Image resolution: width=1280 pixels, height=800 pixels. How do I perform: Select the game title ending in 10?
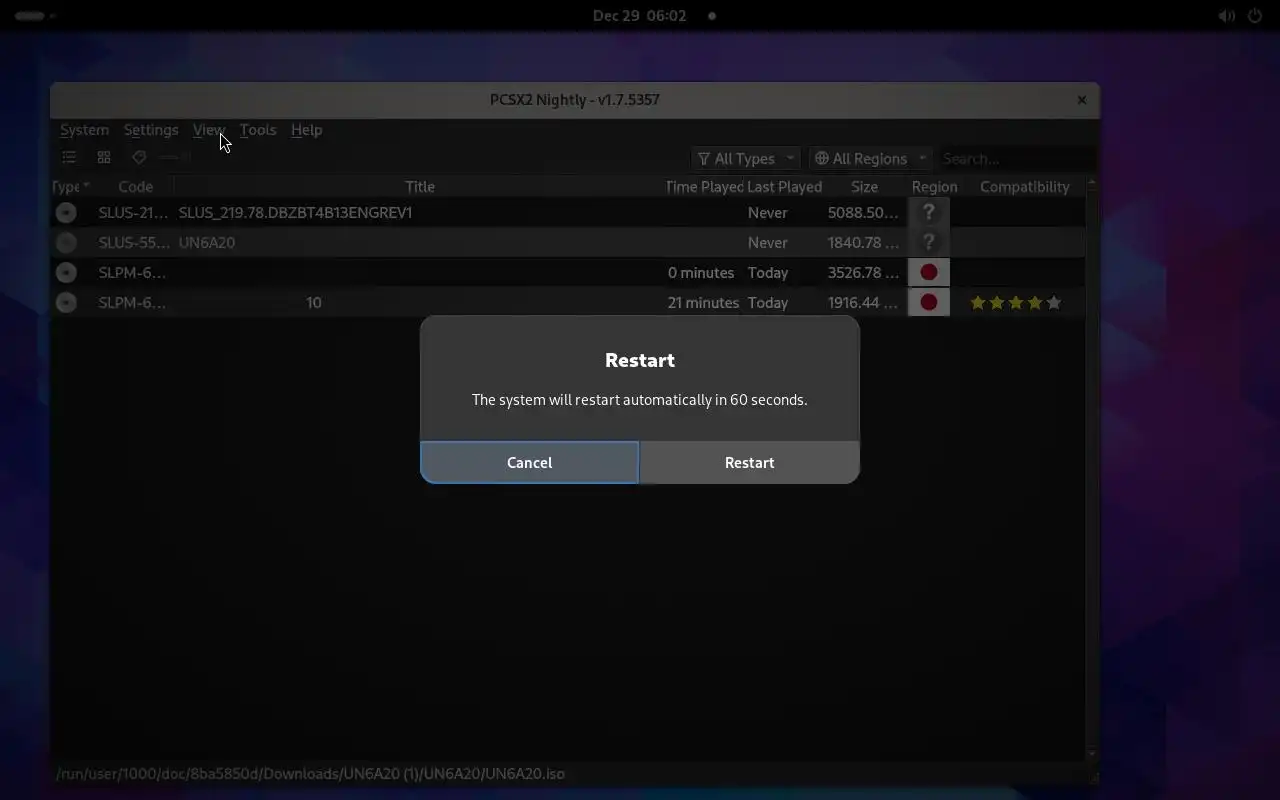(314, 302)
